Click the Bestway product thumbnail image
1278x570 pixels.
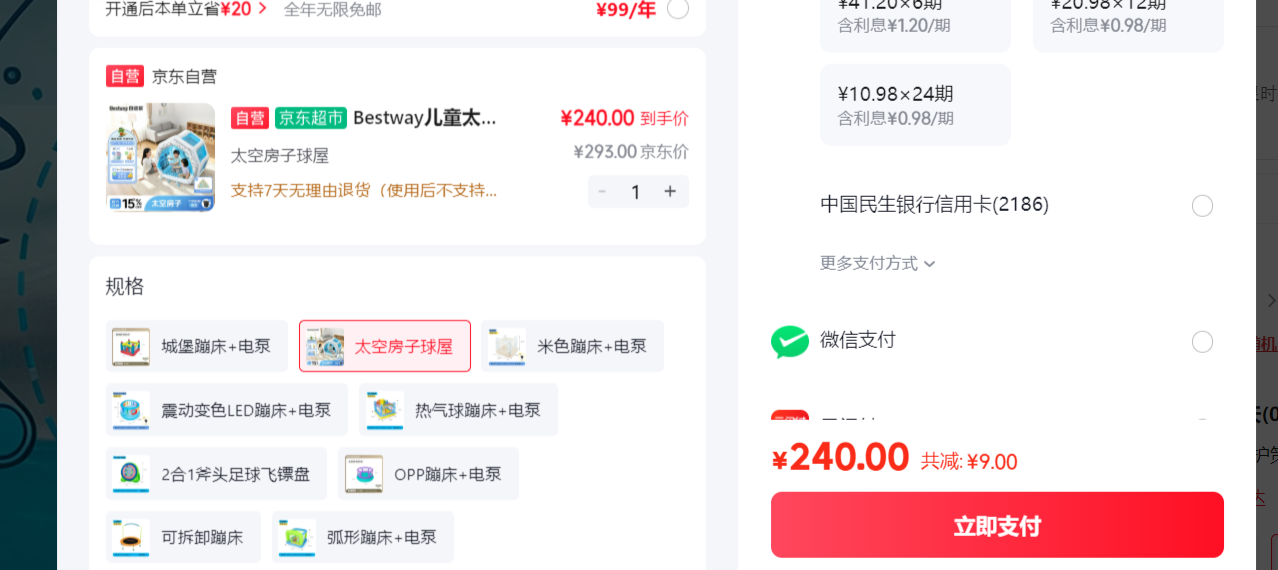(x=161, y=157)
